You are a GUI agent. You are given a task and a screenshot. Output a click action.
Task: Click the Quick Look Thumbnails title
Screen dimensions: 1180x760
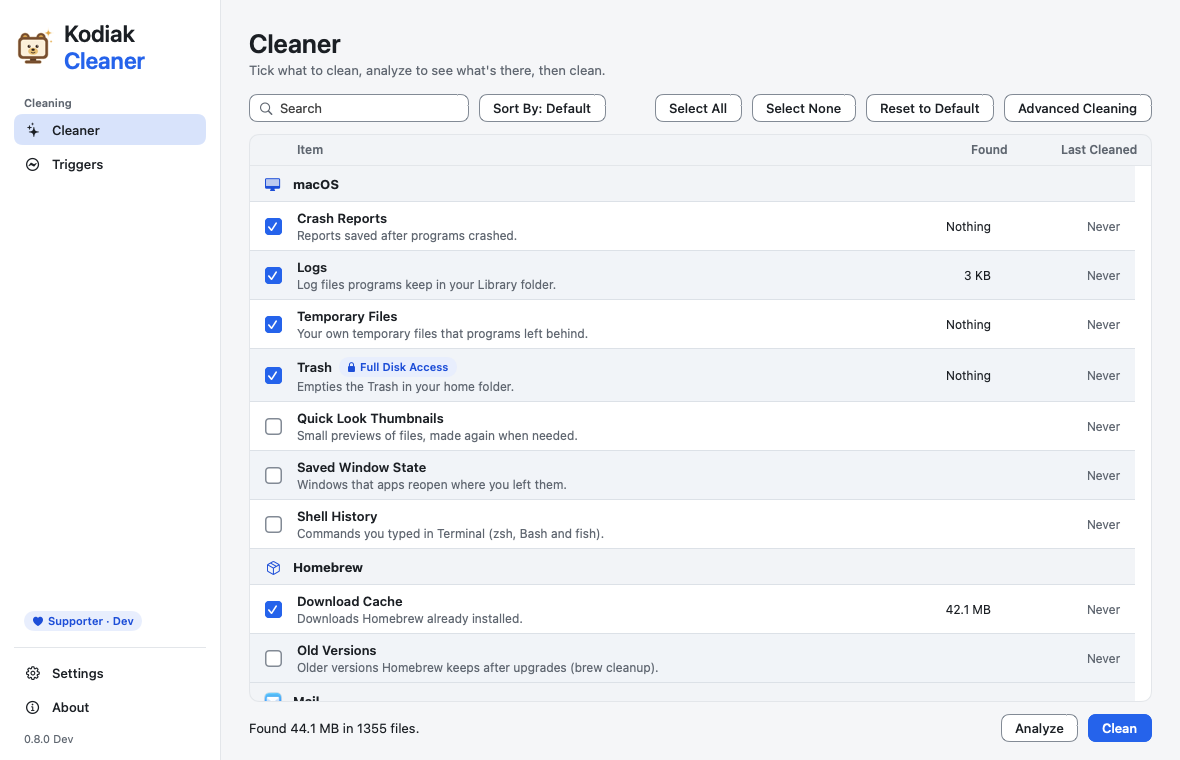coord(370,418)
